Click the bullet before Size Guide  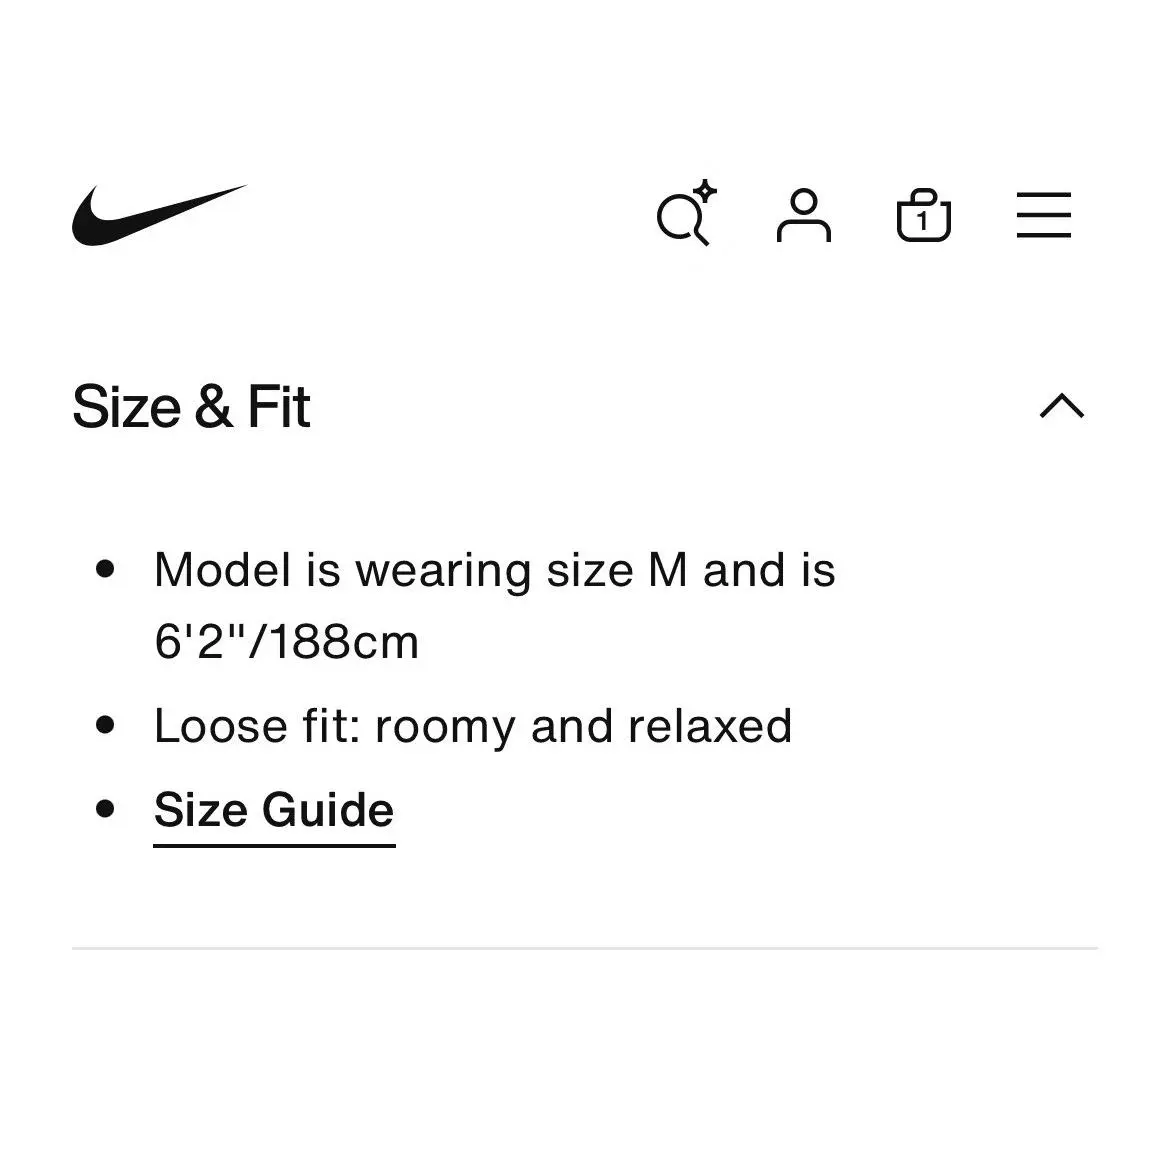coord(105,808)
